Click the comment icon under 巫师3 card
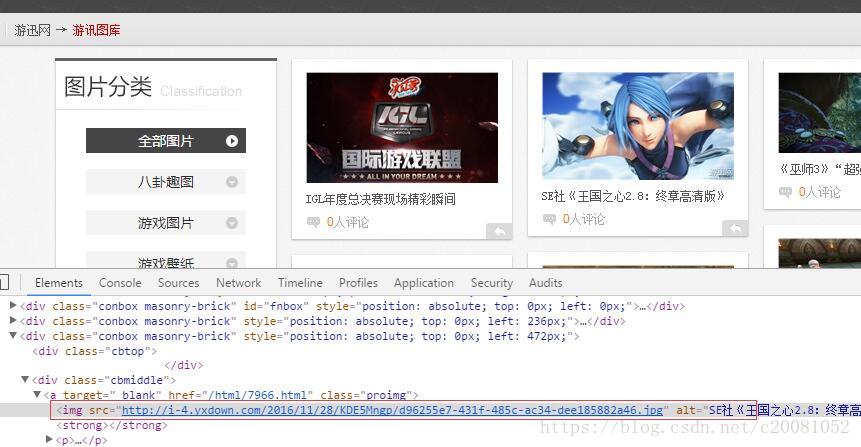Screen dimensions: 861x447 pos(785,192)
